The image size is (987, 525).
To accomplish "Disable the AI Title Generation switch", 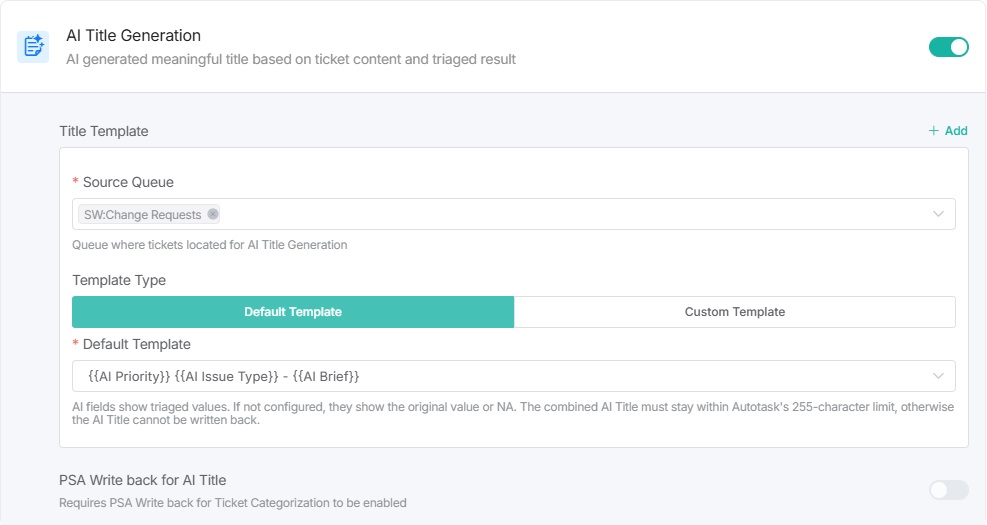I will 948,47.
